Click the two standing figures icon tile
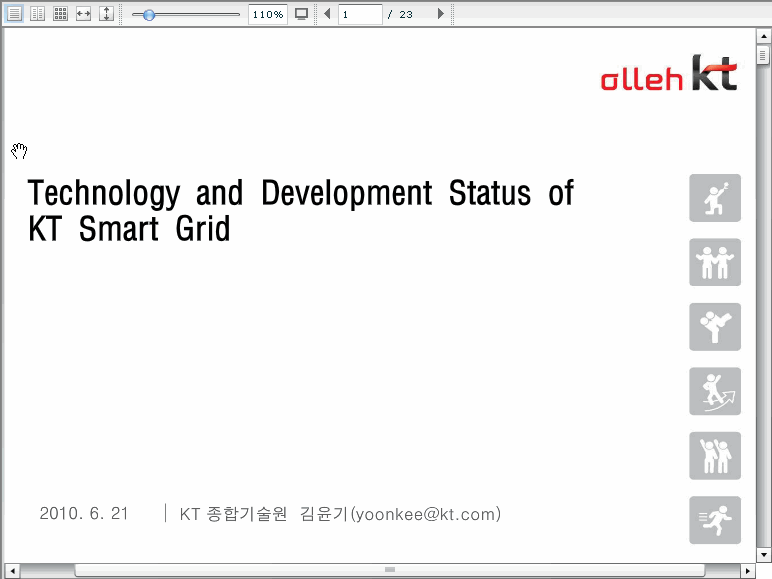This screenshot has height=579, width=772. [x=715, y=262]
